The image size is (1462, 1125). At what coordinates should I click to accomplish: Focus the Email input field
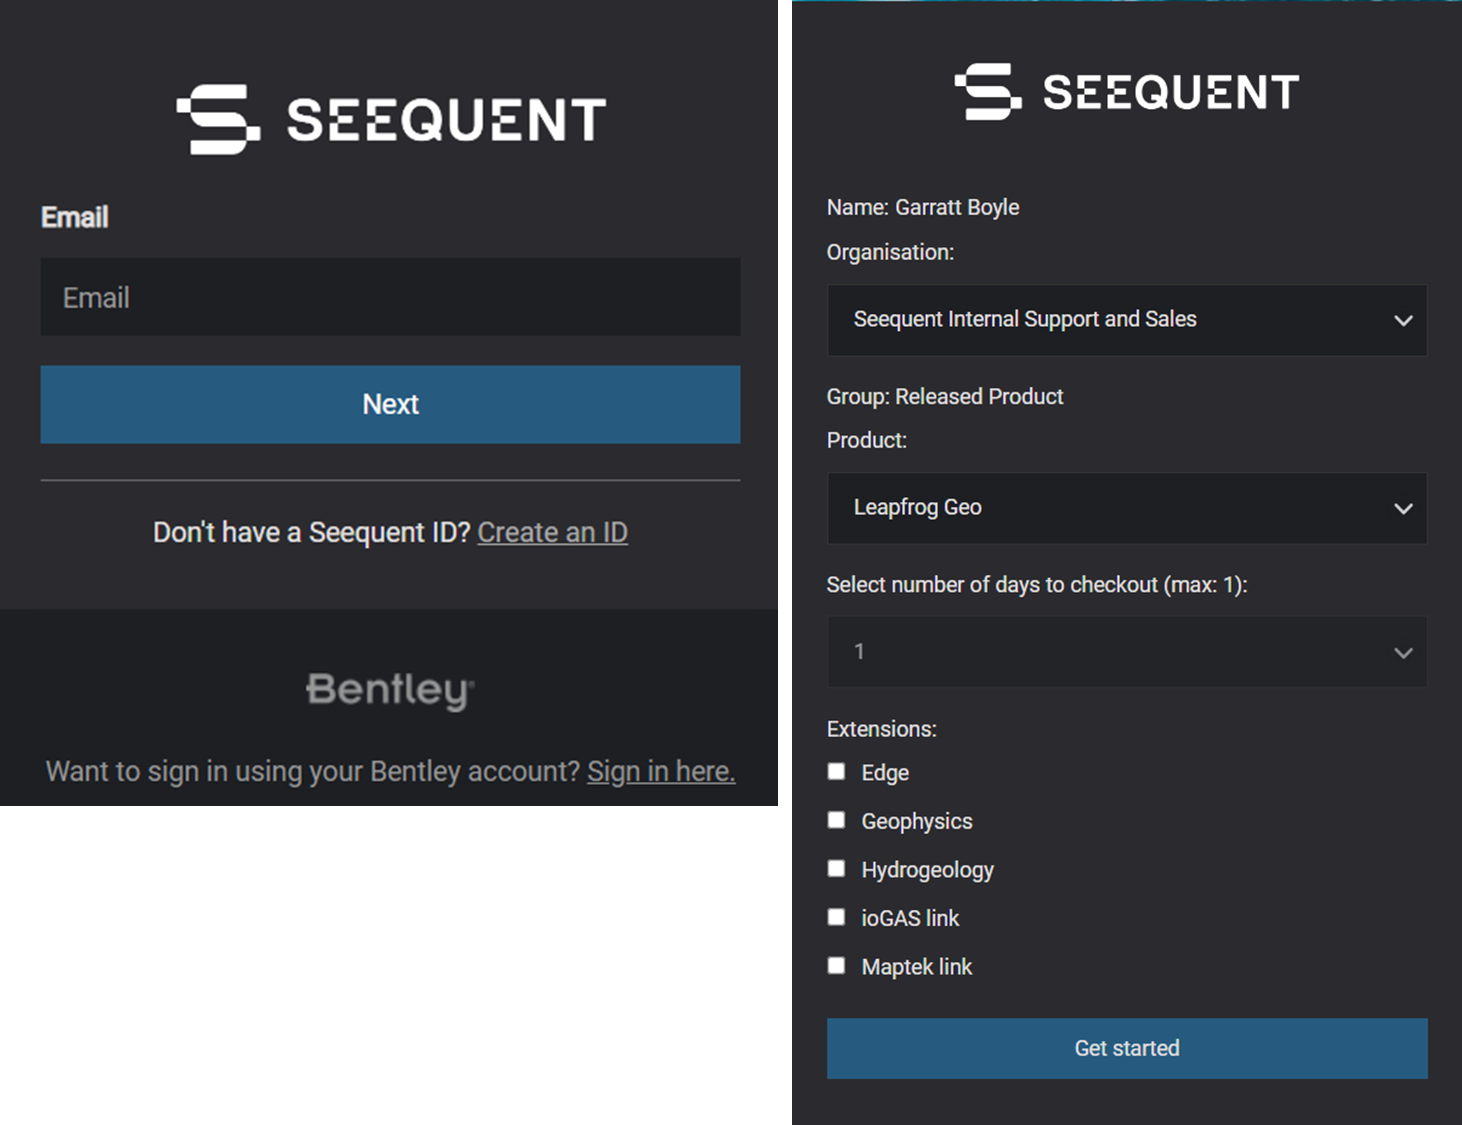point(390,298)
